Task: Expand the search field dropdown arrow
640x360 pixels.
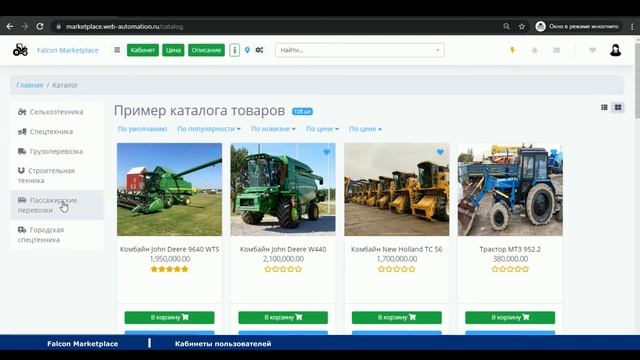Action: pyautogui.click(x=438, y=50)
